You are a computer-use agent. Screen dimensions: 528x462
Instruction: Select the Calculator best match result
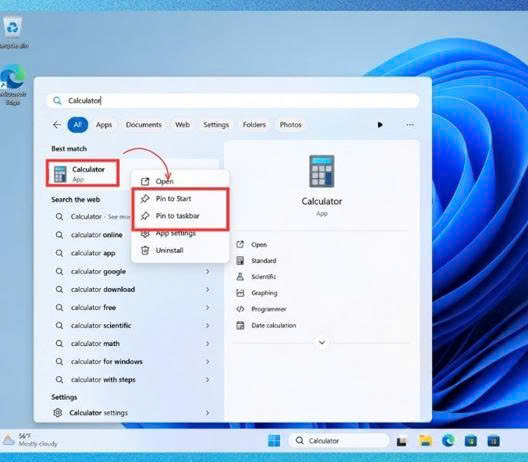pyautogui.click(x=83, y=173)
